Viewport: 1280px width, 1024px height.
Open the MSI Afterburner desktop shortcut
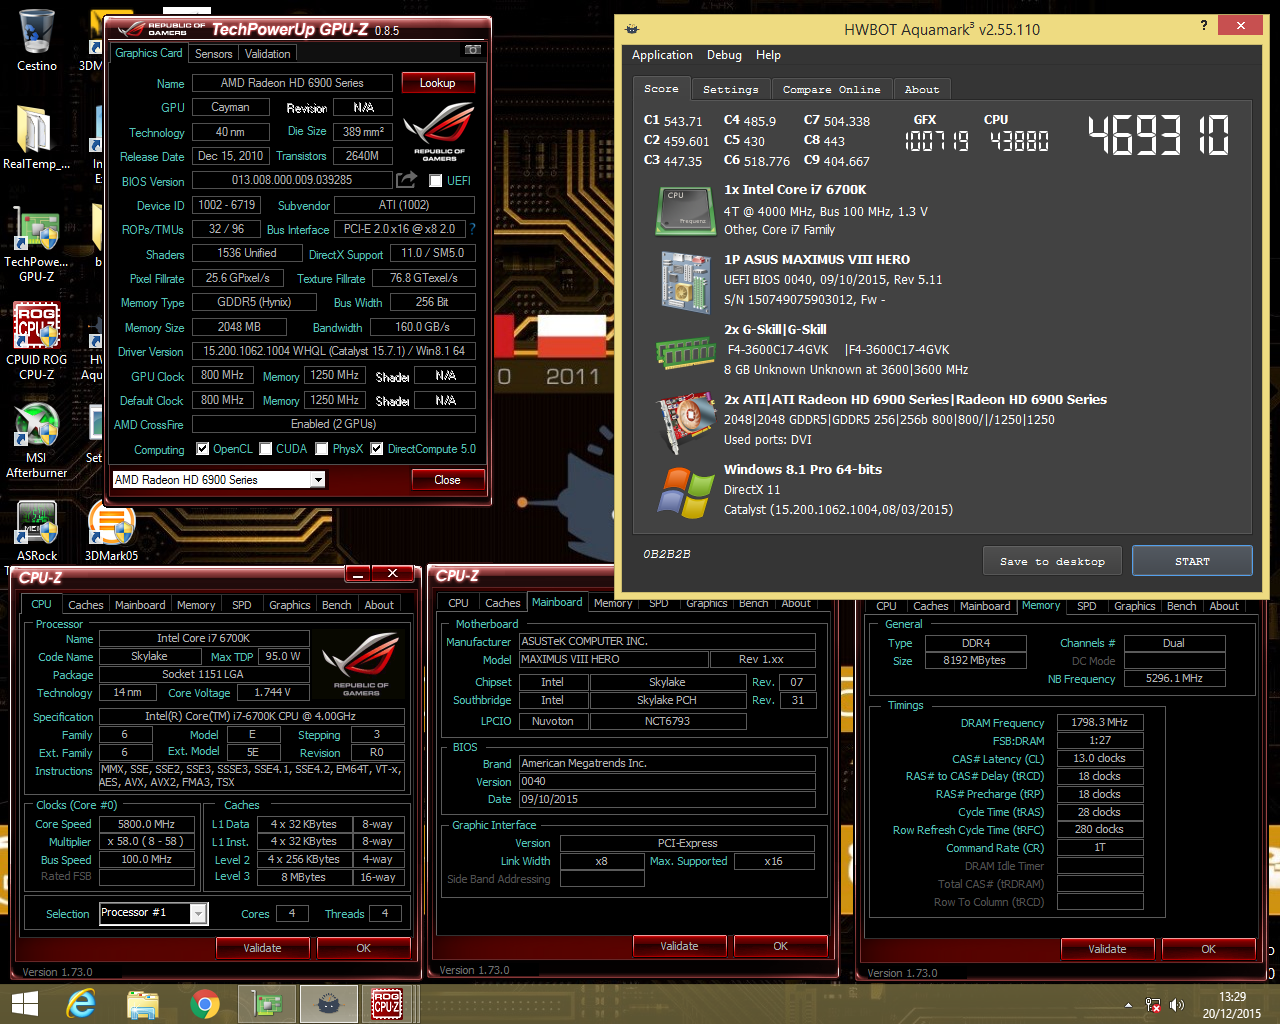point(36,440)
